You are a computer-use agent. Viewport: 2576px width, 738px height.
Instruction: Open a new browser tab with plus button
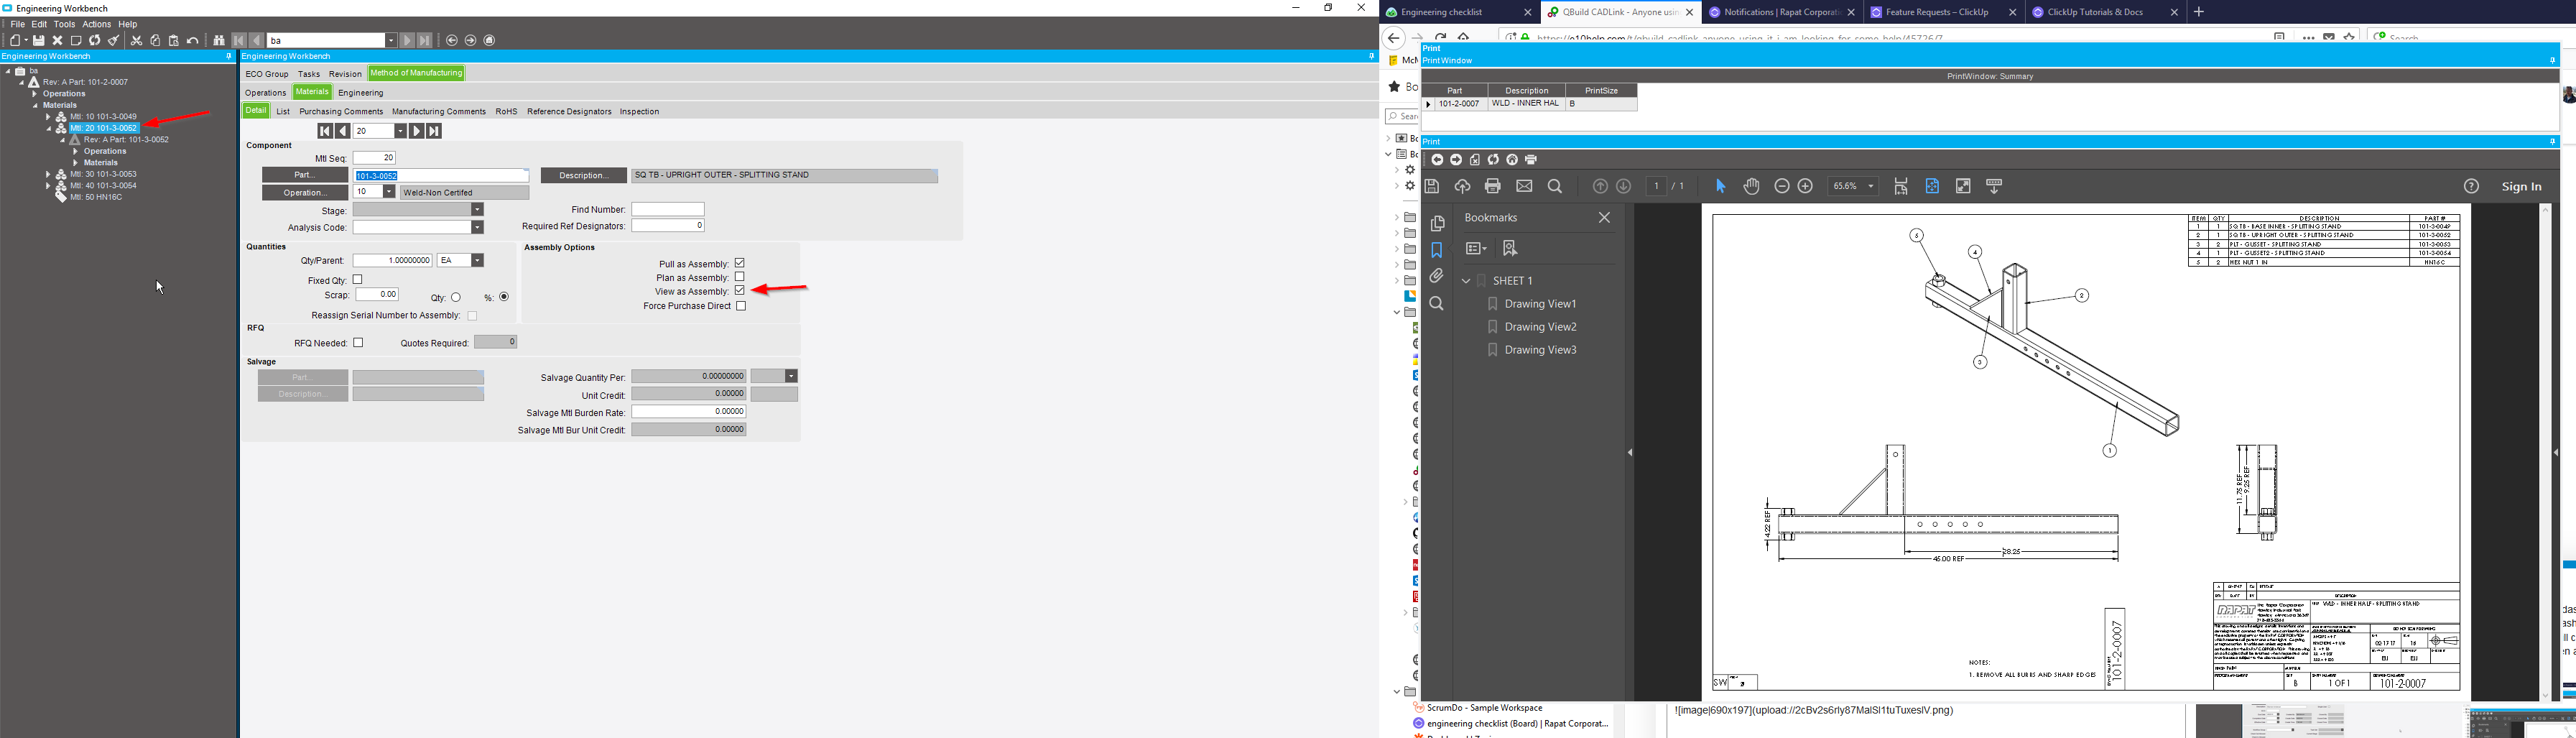(2198, 12)
